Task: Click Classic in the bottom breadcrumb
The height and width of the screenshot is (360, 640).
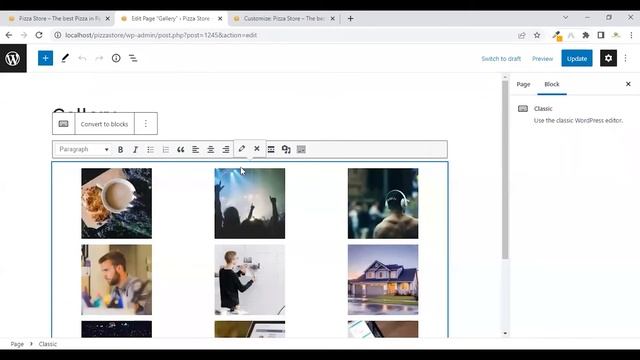Action: [x=48, y=344]
